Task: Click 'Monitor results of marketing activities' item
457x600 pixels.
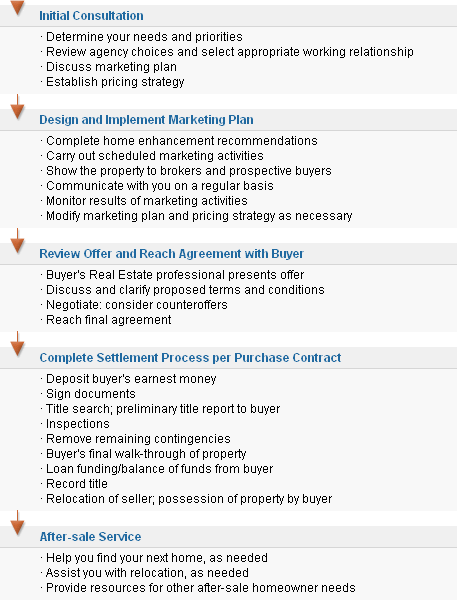Action: pyautogui.click(x=147, y=201)
